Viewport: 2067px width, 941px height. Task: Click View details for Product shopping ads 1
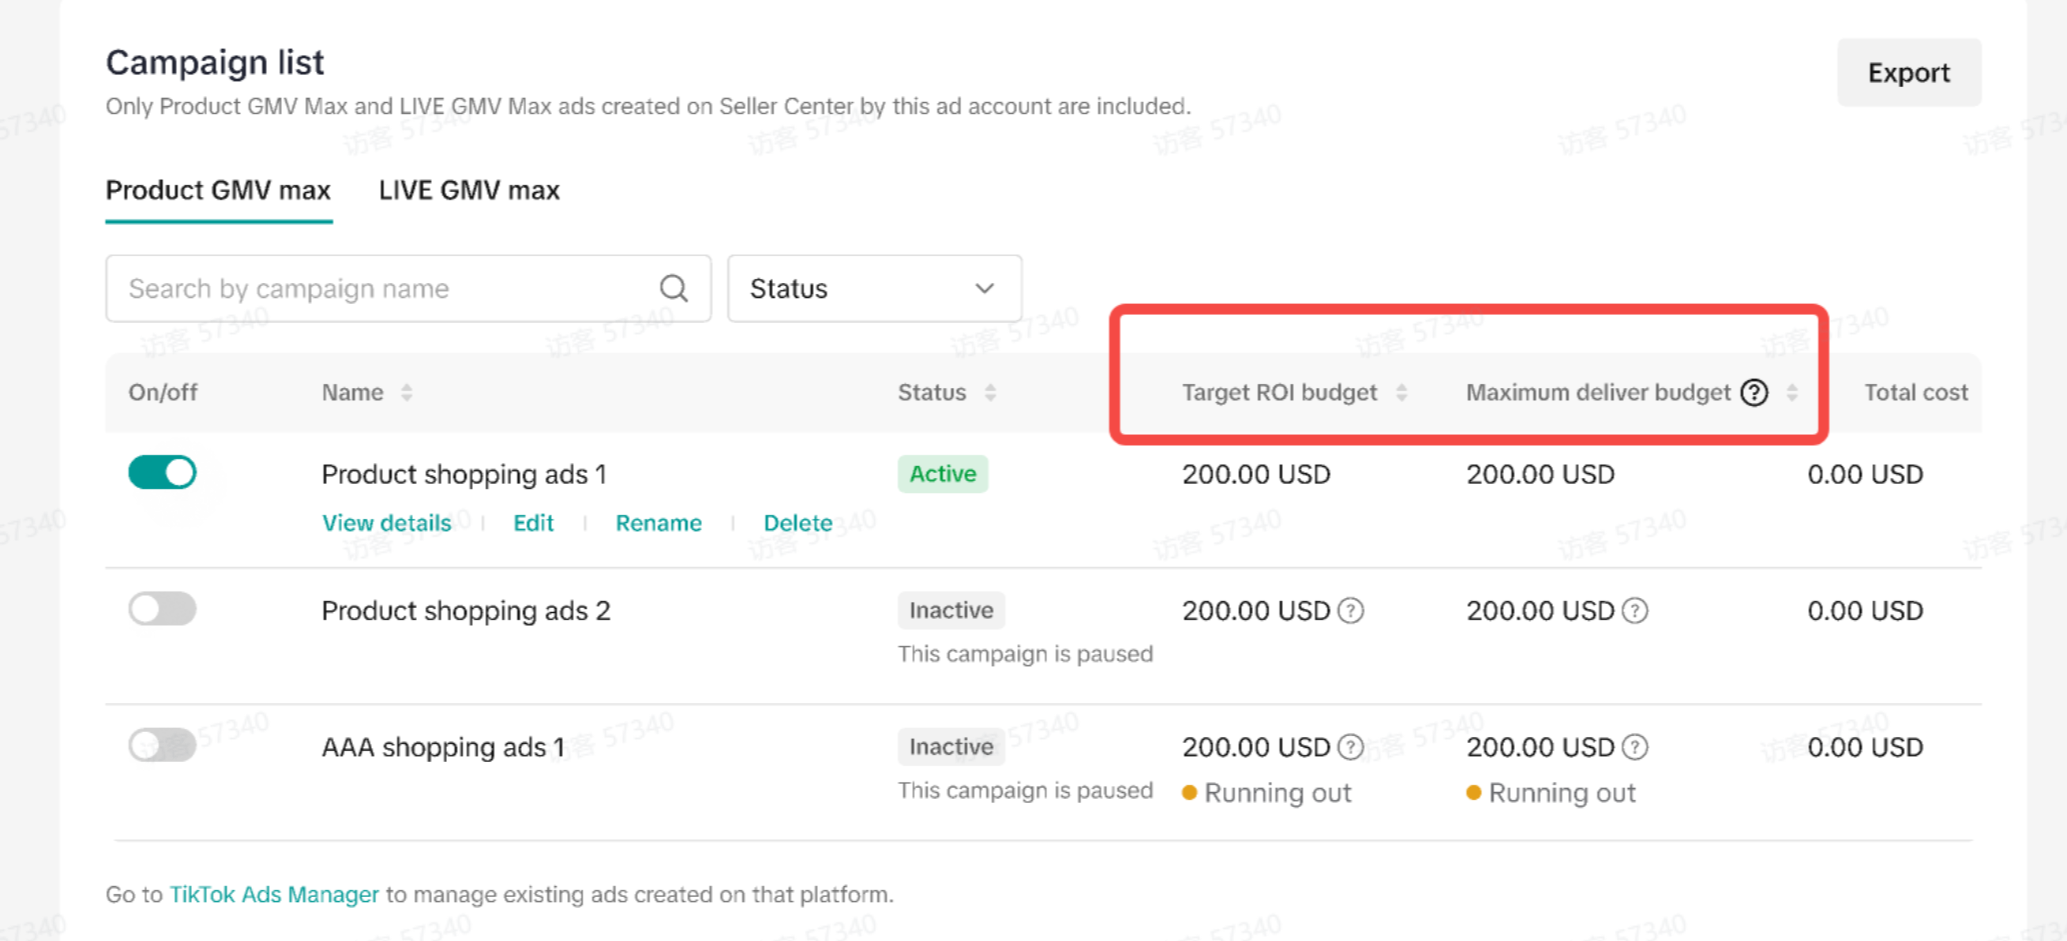(386, 523)
